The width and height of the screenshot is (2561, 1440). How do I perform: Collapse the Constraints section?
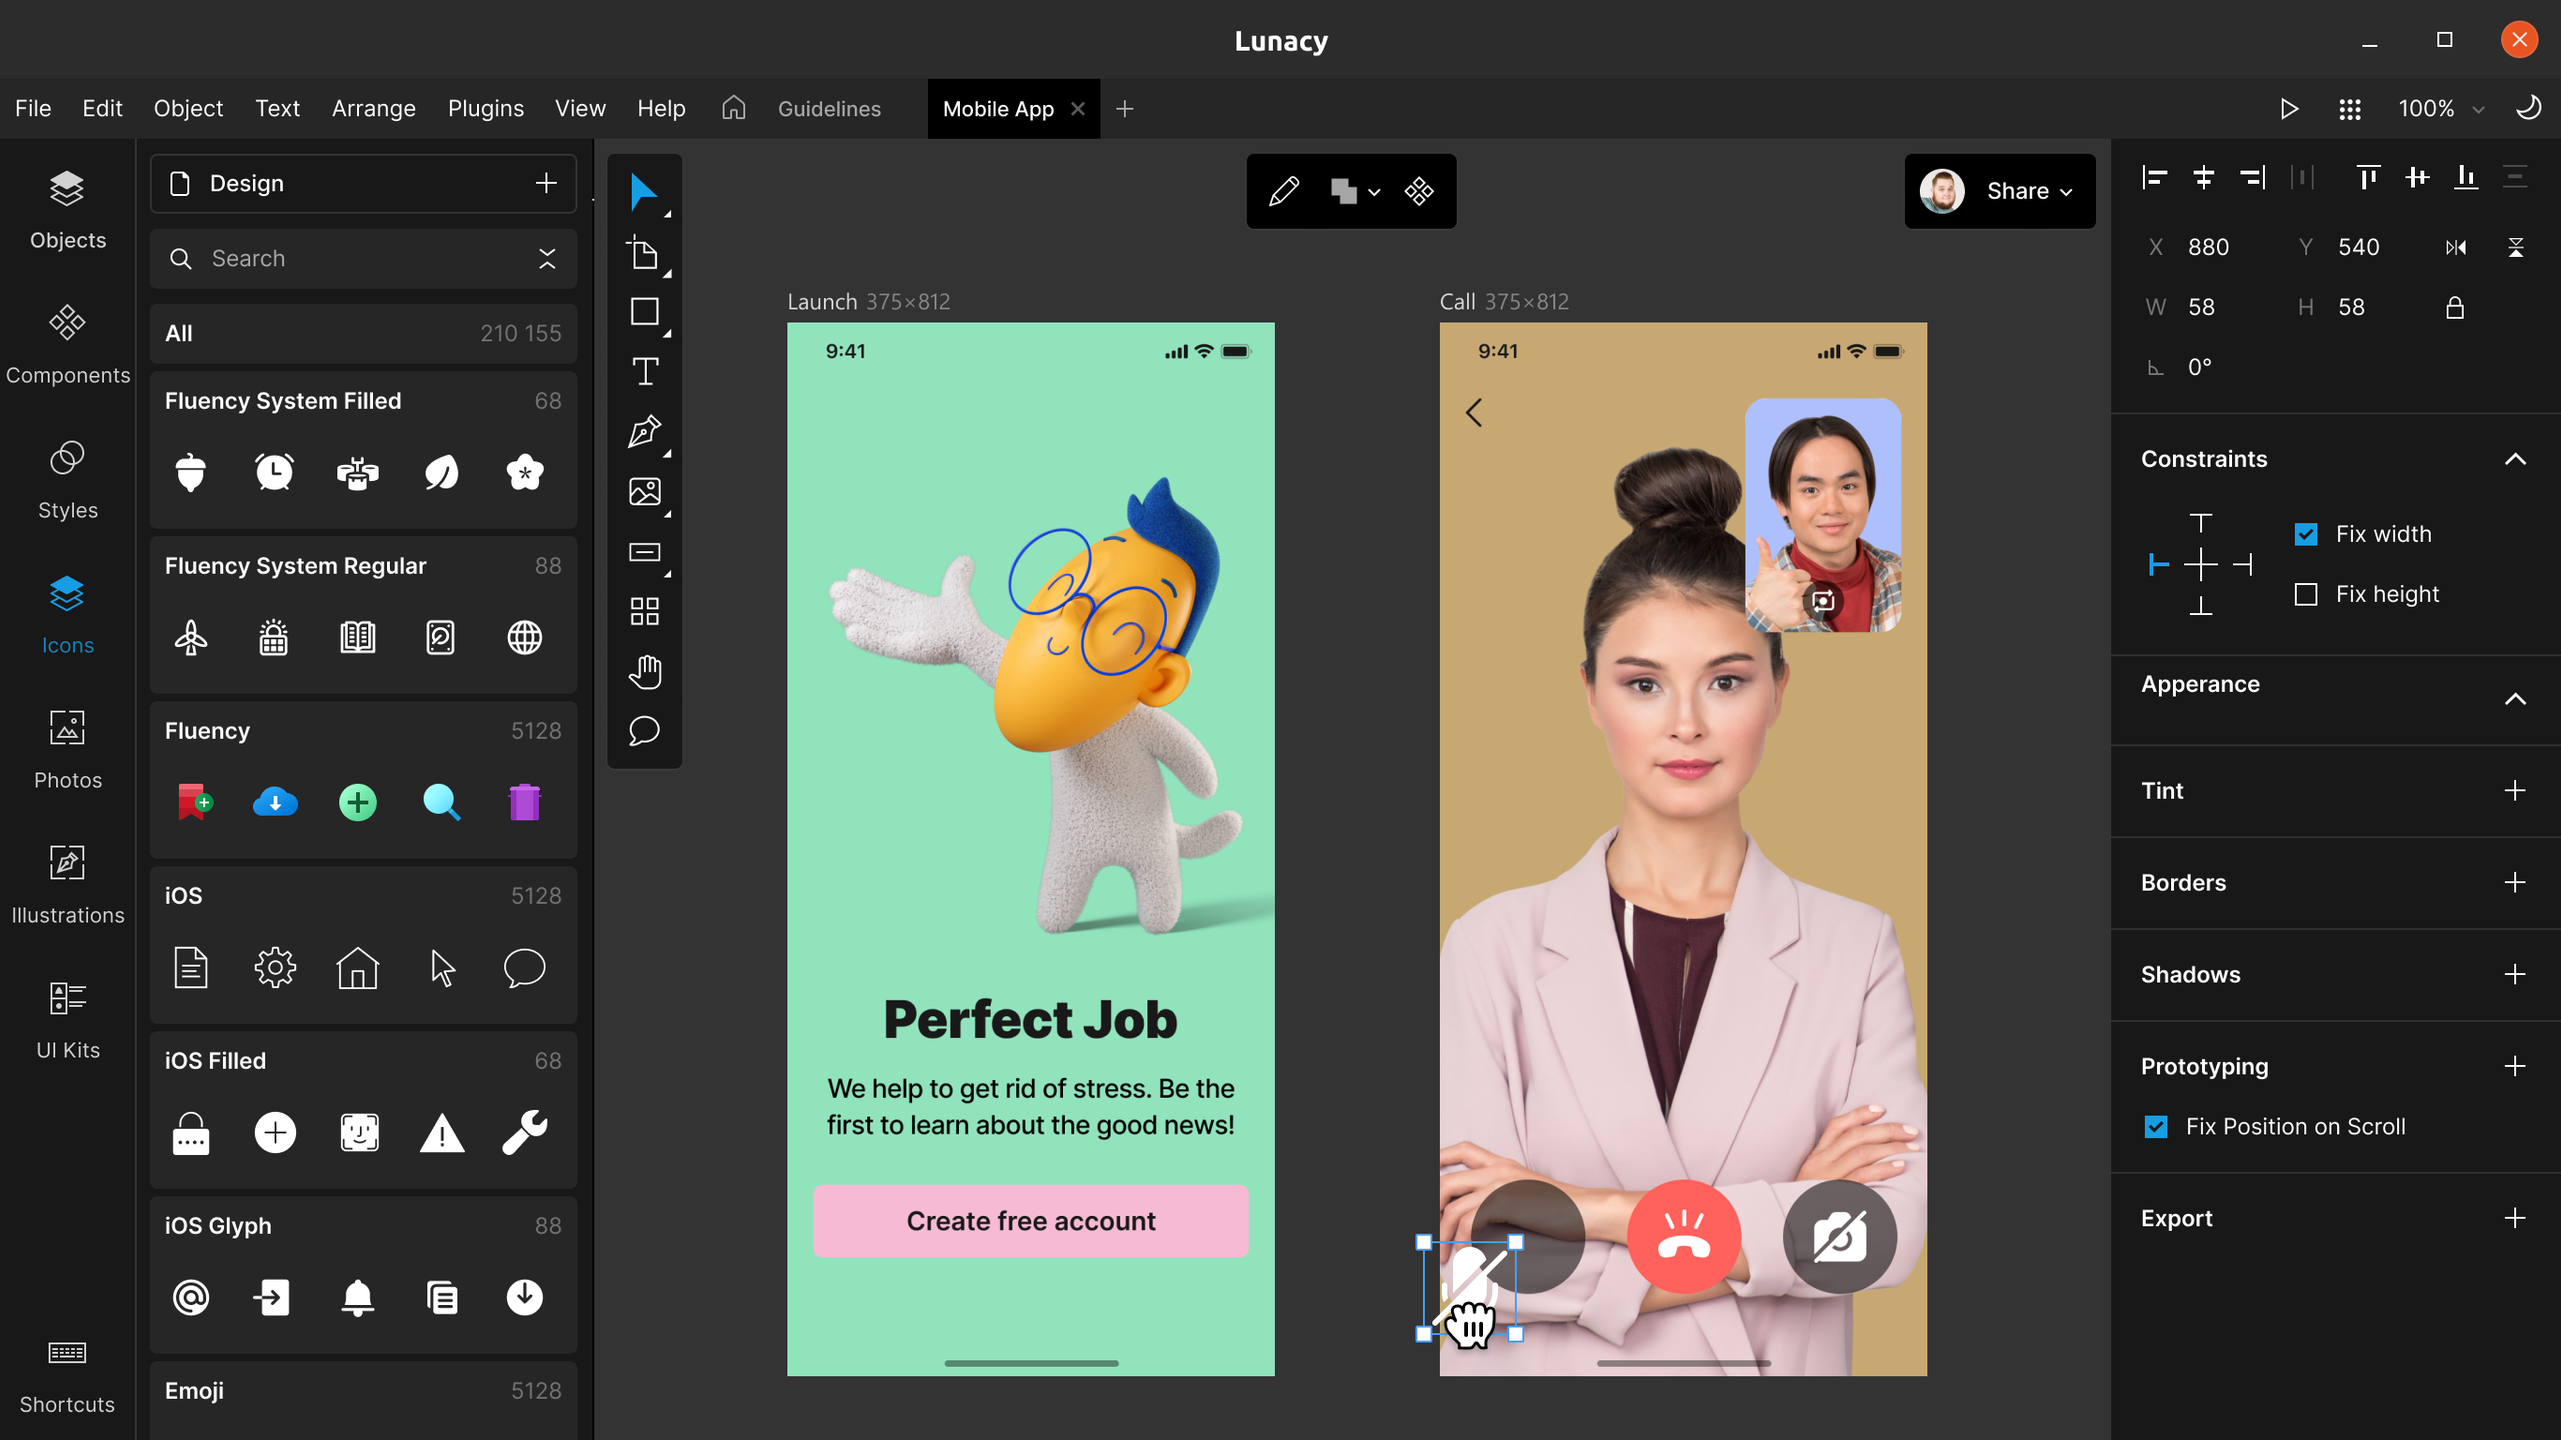click(2515, 459)
